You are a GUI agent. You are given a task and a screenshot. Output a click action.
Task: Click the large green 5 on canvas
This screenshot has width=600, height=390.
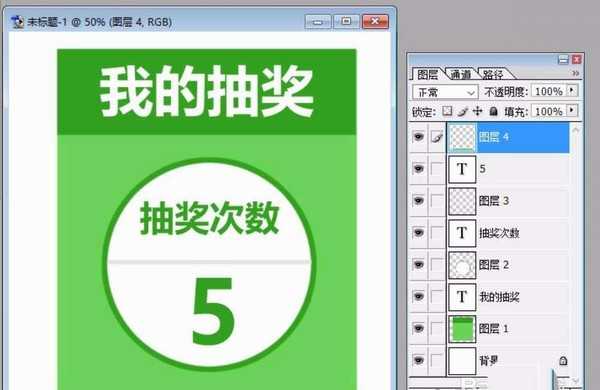click(213, 311)
